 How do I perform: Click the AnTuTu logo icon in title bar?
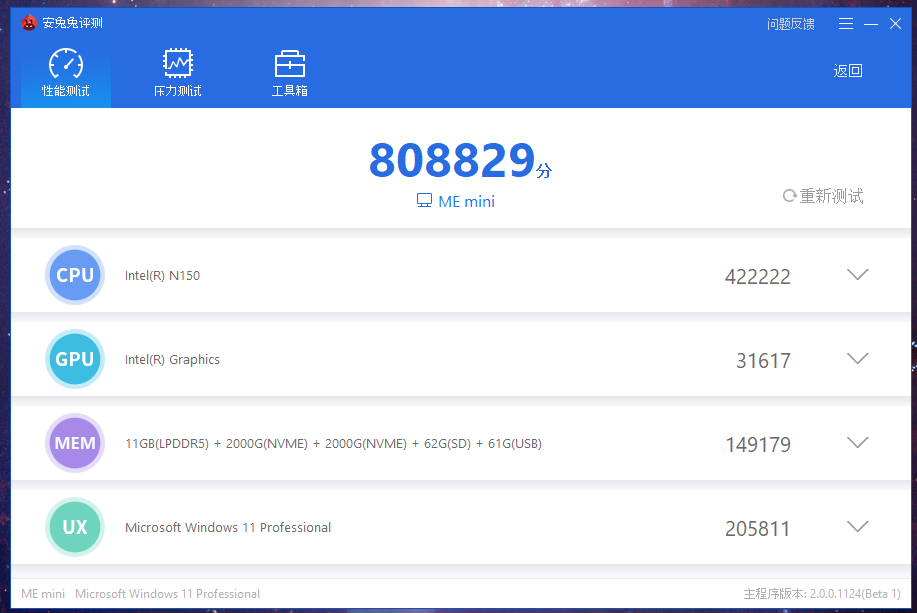29,23
